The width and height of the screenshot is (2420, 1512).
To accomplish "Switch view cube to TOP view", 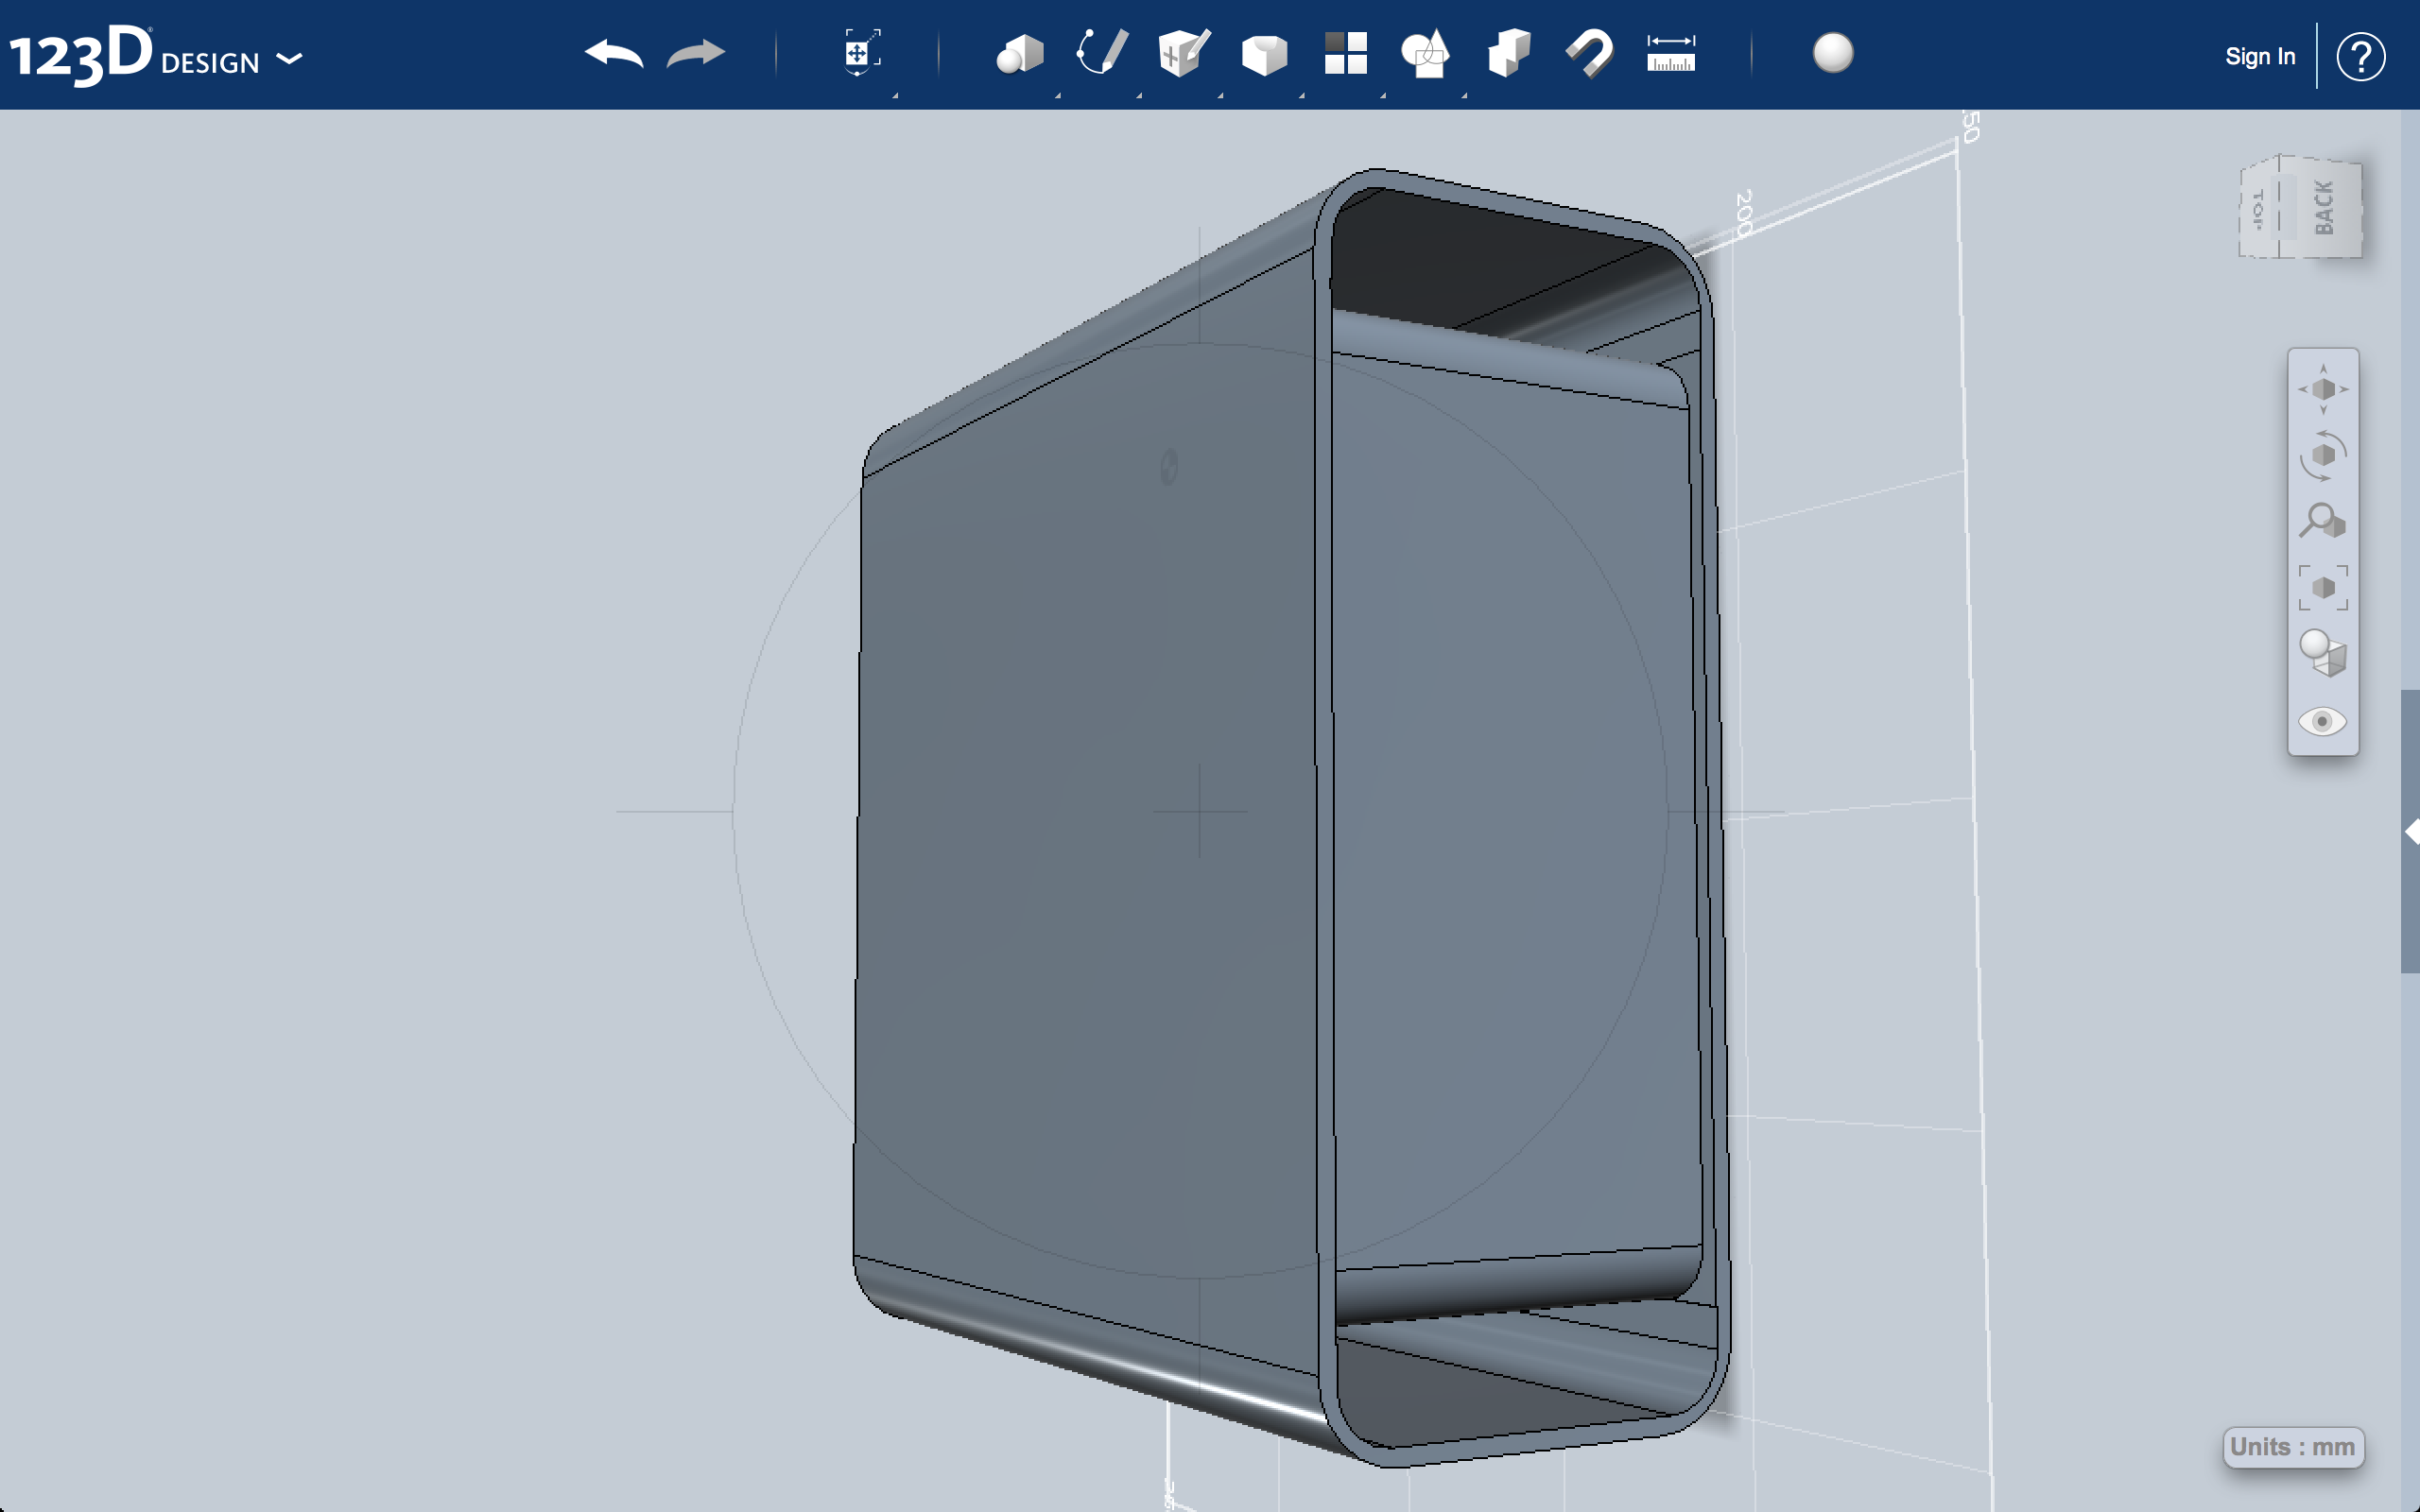I will [x=2258, y=208].
